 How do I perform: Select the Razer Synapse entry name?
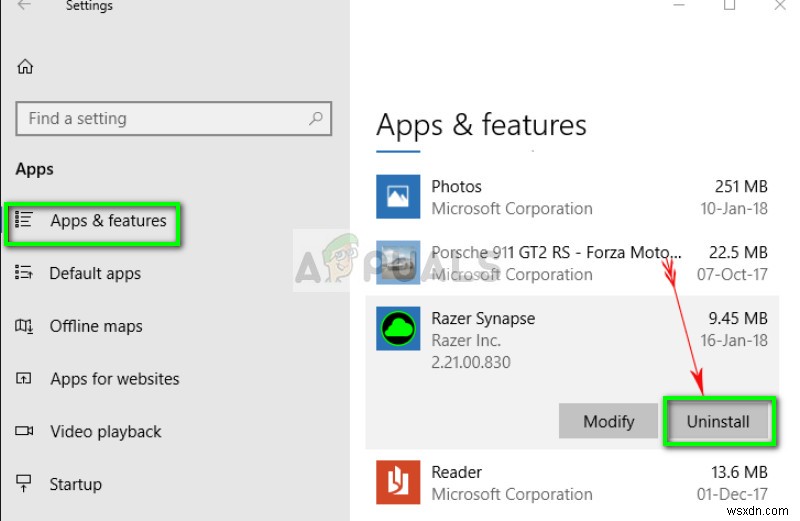coord(483,319)
